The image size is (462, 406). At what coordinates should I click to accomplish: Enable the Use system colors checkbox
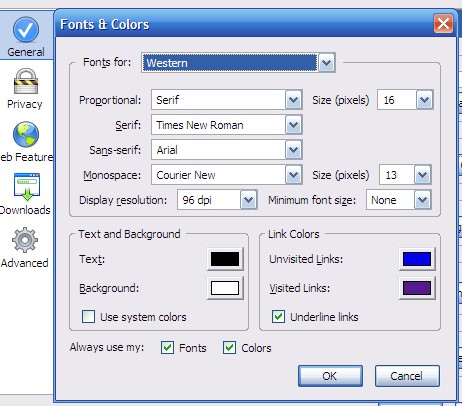click(x=88, y=316)
